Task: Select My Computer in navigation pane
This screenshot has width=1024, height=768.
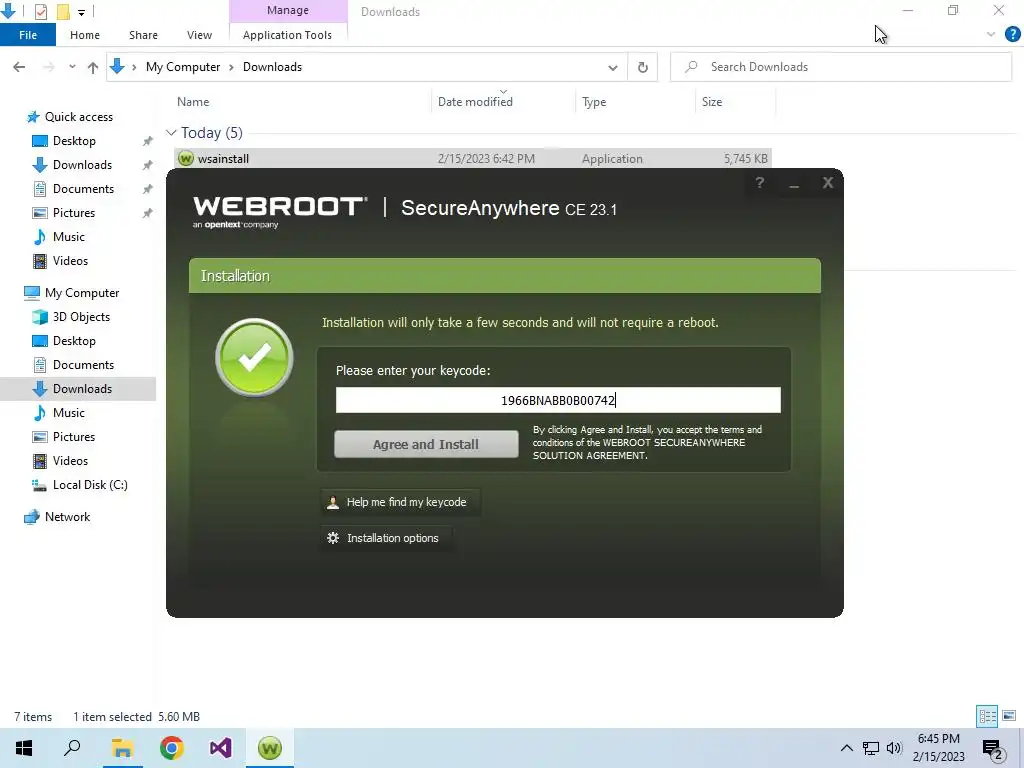Action: click(x=82, y=293)
